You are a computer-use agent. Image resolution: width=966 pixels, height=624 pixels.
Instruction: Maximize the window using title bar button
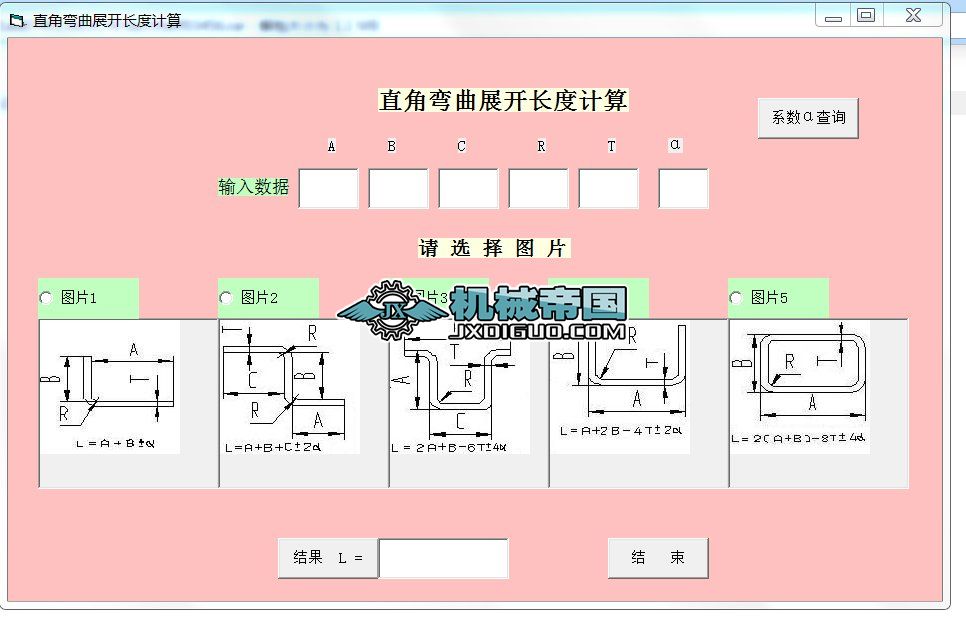coord(866,15)
